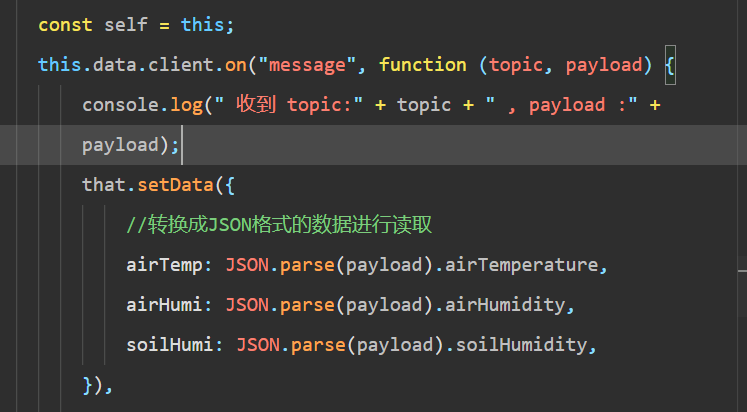747x412 pixels.
Task: Click the 'soilHumidity' property
Action: (x=522, y=345)
